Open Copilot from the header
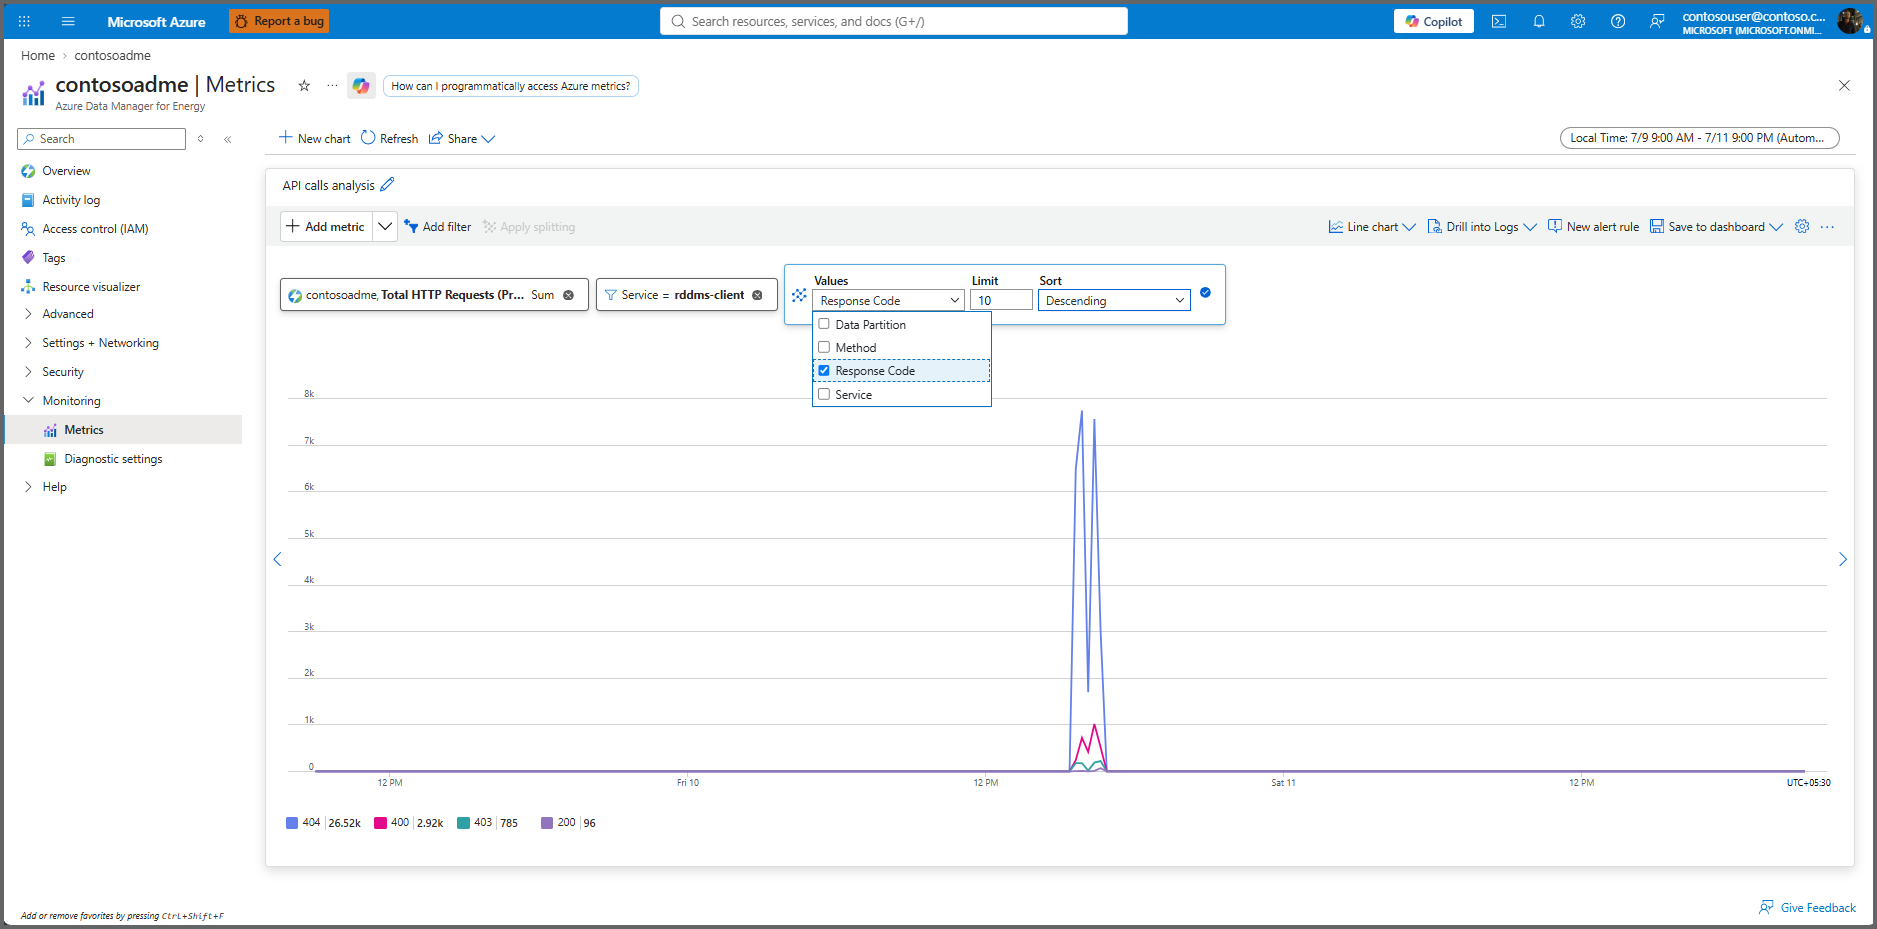This screenshot has height=929, width=1877. click(1434, 21)
